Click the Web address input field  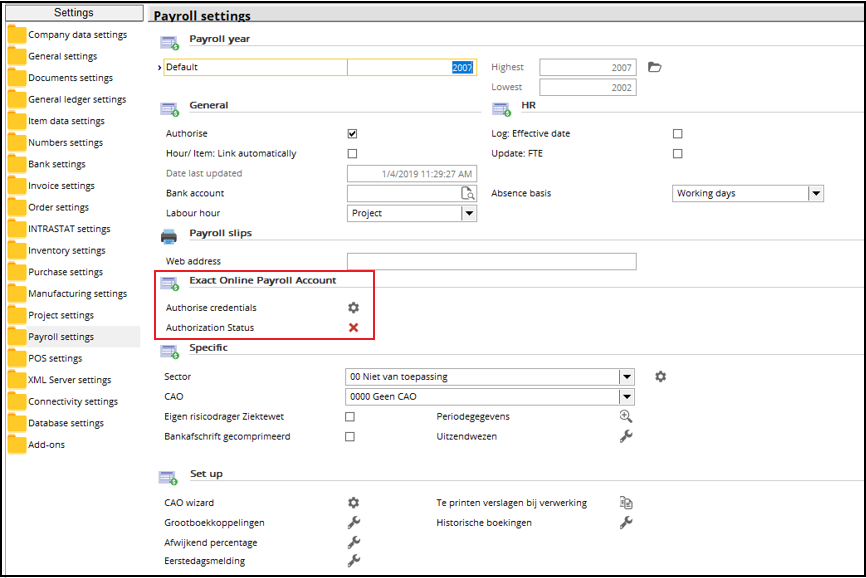pos(492,261)
